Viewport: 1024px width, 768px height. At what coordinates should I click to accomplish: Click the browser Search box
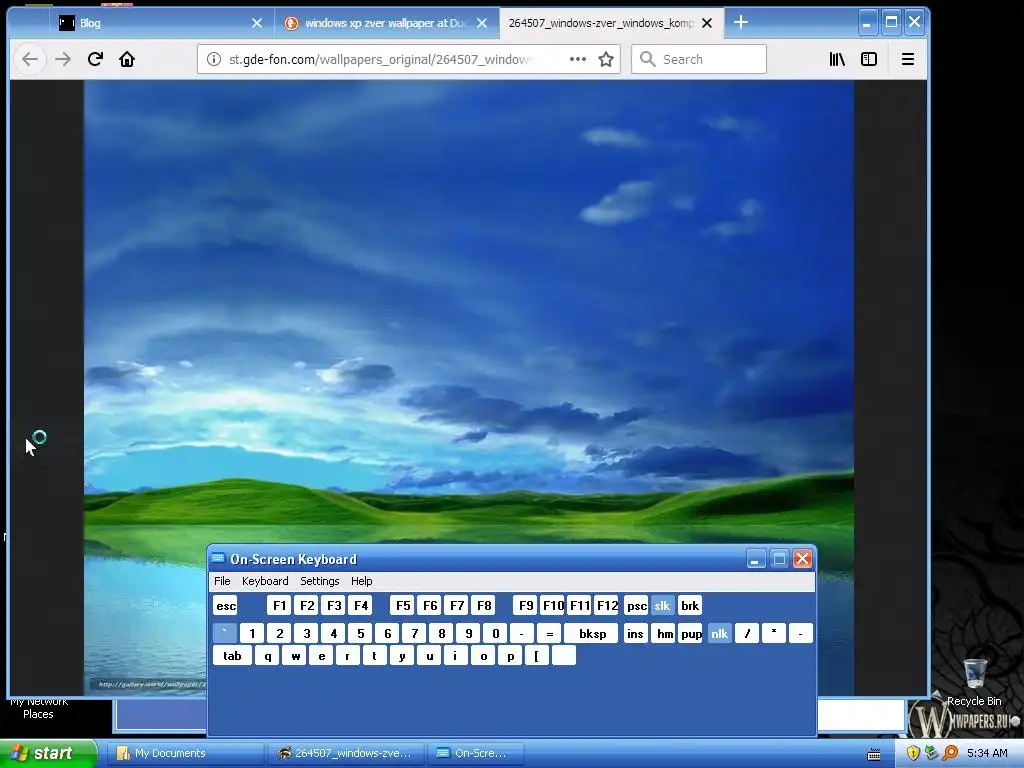[699, 59]
